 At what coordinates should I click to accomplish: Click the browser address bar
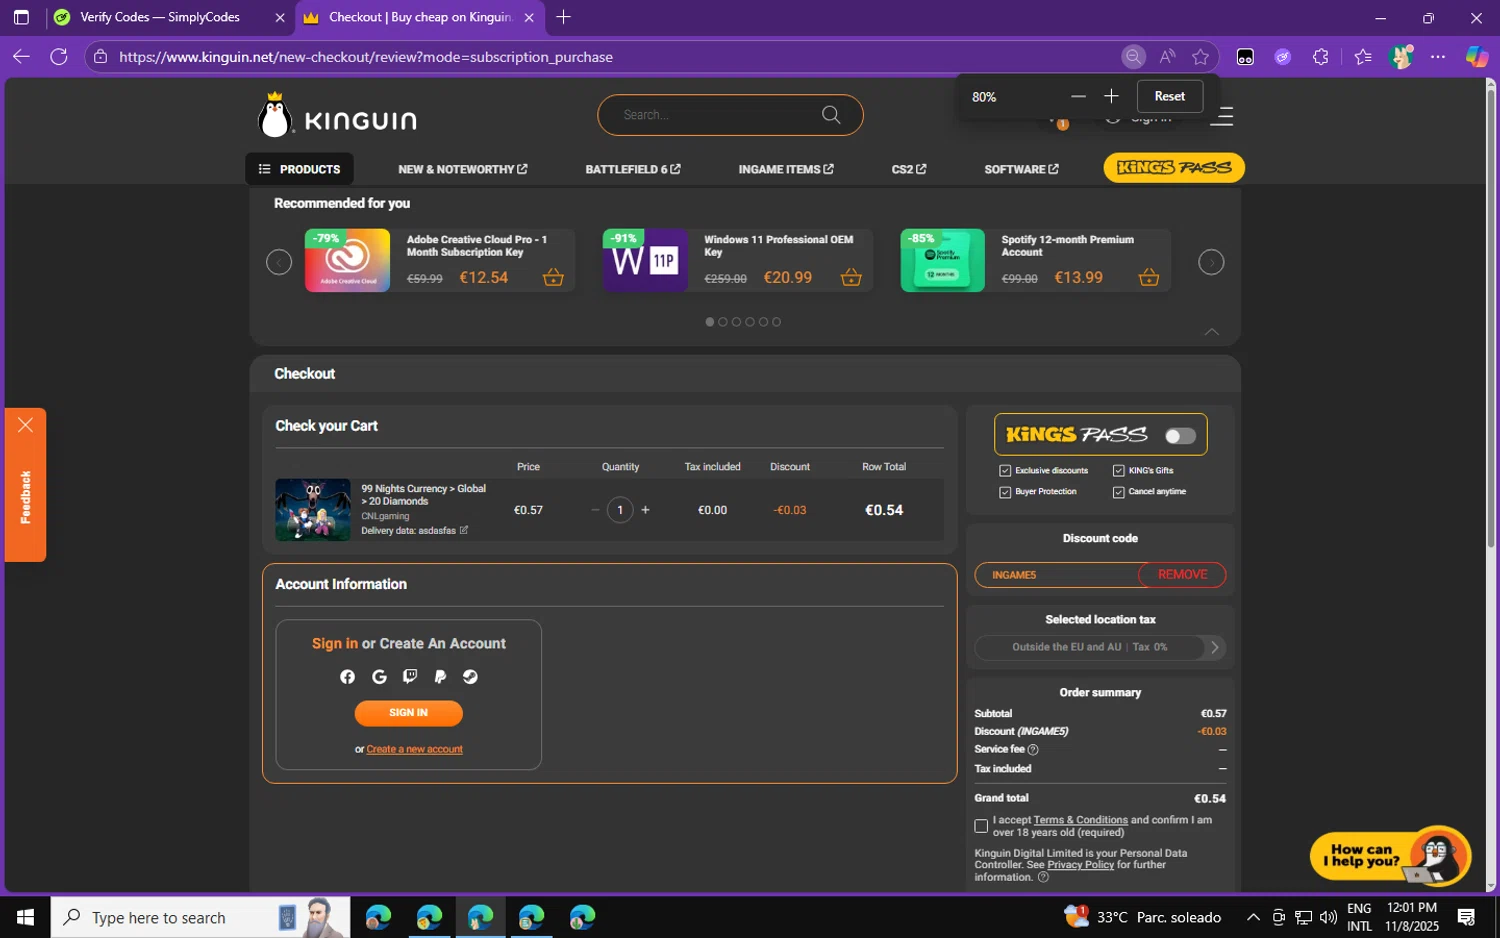pyautogui.click(x=600, y=57)
